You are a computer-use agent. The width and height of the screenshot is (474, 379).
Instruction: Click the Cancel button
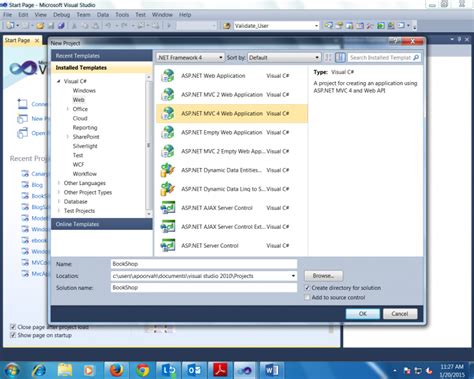400,314
